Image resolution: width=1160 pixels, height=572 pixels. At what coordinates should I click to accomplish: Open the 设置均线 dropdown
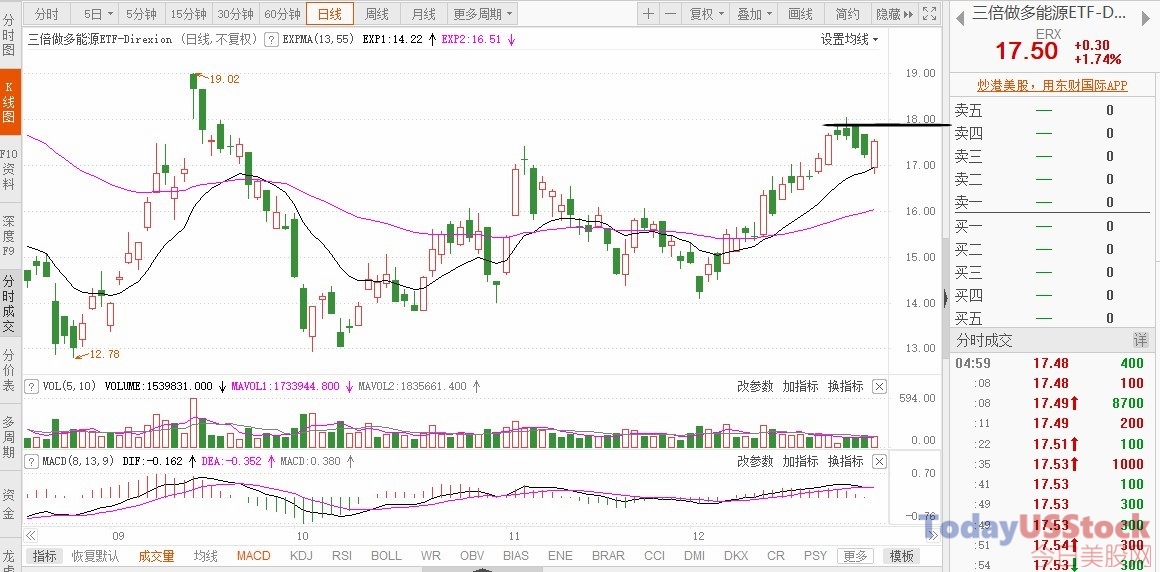849,39
